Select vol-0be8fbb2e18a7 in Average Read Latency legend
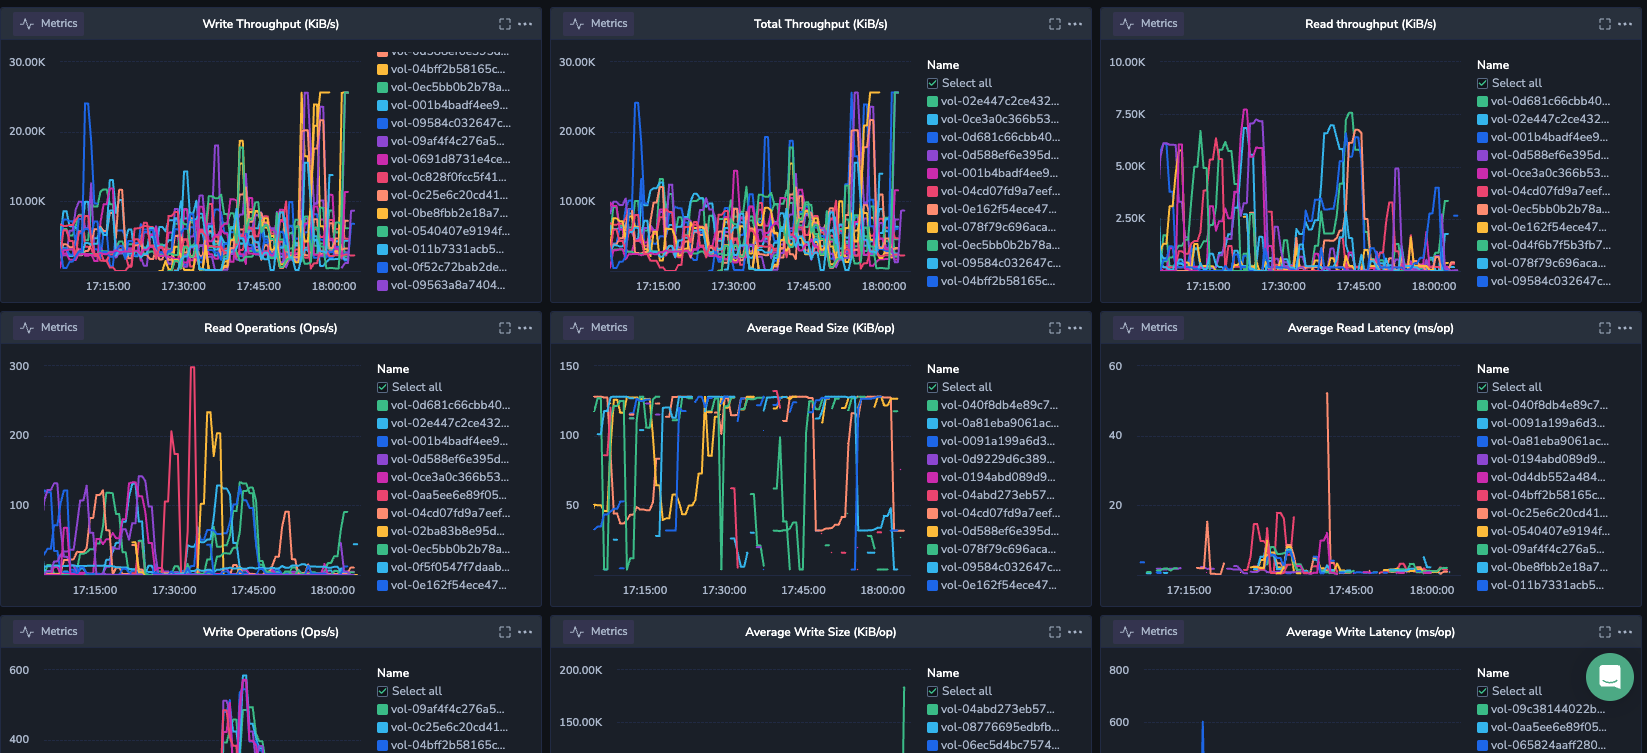The width and height of the screenshot is (1647, 753). (1543, 567)
